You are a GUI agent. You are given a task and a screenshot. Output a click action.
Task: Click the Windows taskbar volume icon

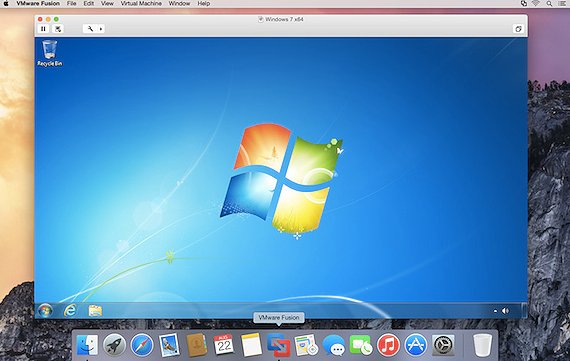tap(505, 311)
